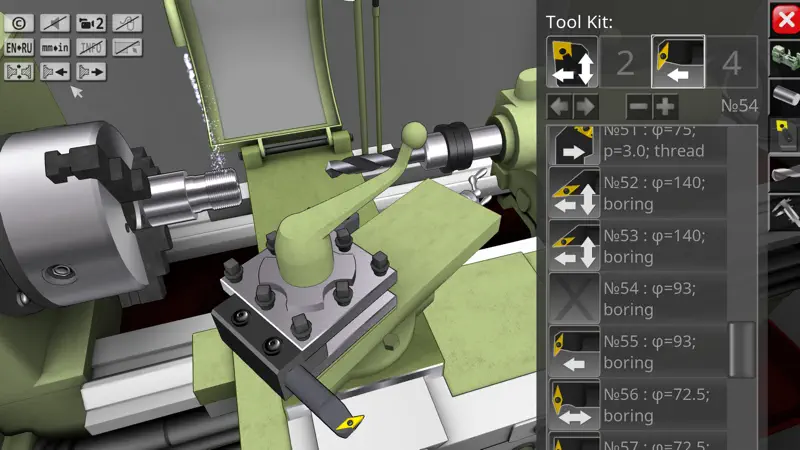Toggle the crossed-out panel cursor button

coord(127,47)
